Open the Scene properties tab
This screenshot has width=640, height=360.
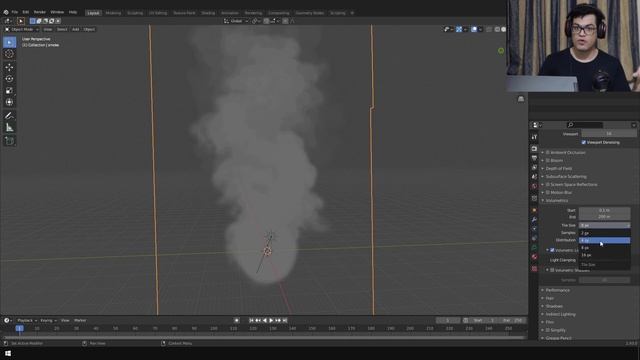[x=534, y=177]
